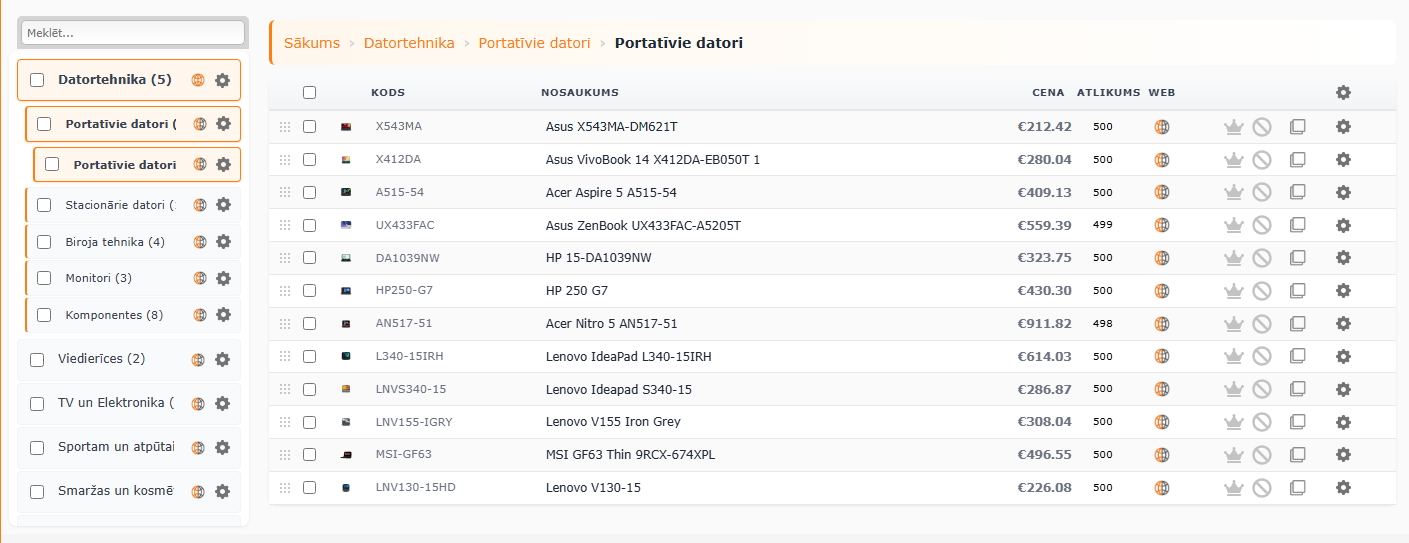Click the crown icon for Asus X543MA-DM621T
1409x543 pixels.
tap(1233, 127)
